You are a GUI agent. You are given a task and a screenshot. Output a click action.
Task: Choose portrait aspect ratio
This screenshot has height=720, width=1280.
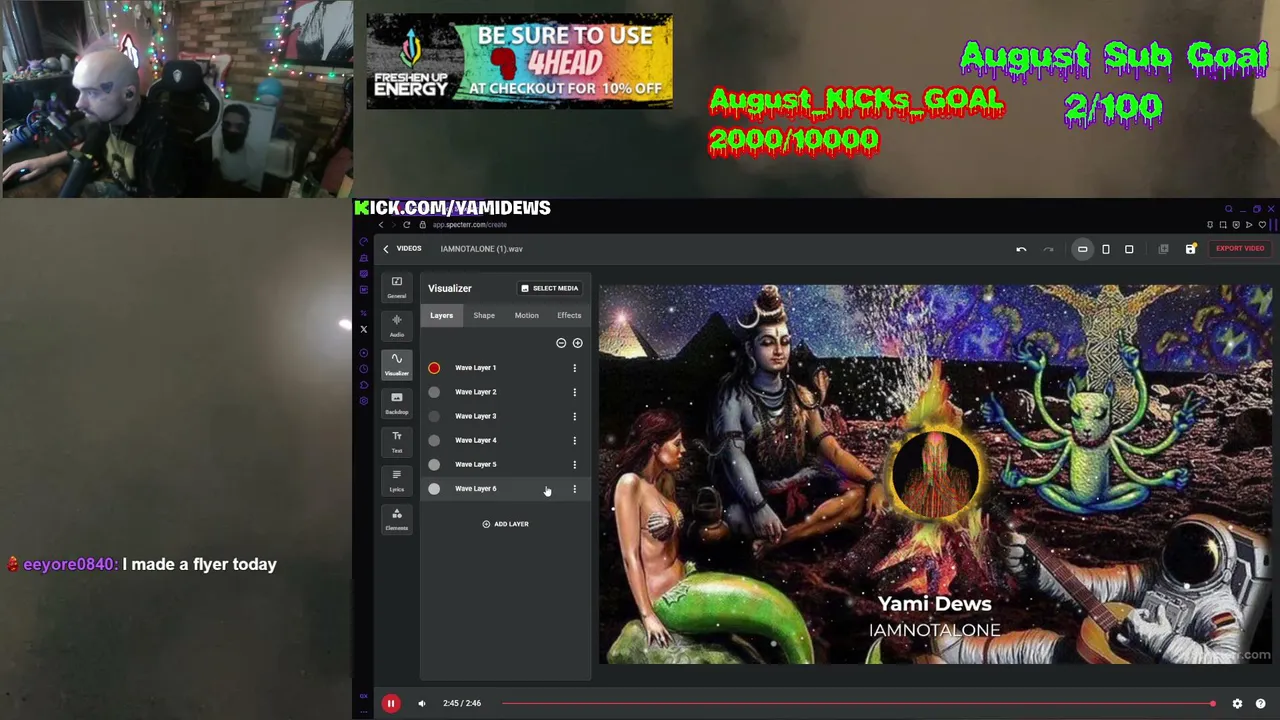(1106, 249)
